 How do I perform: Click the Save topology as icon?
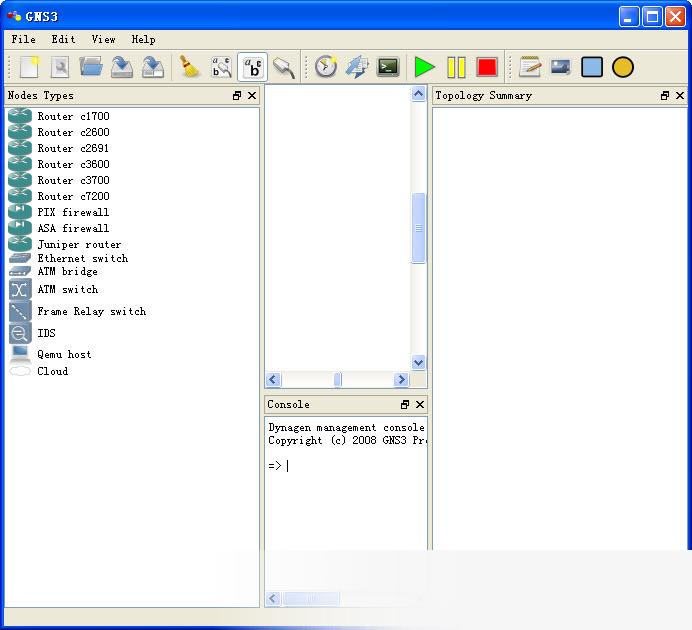[153, 68]
